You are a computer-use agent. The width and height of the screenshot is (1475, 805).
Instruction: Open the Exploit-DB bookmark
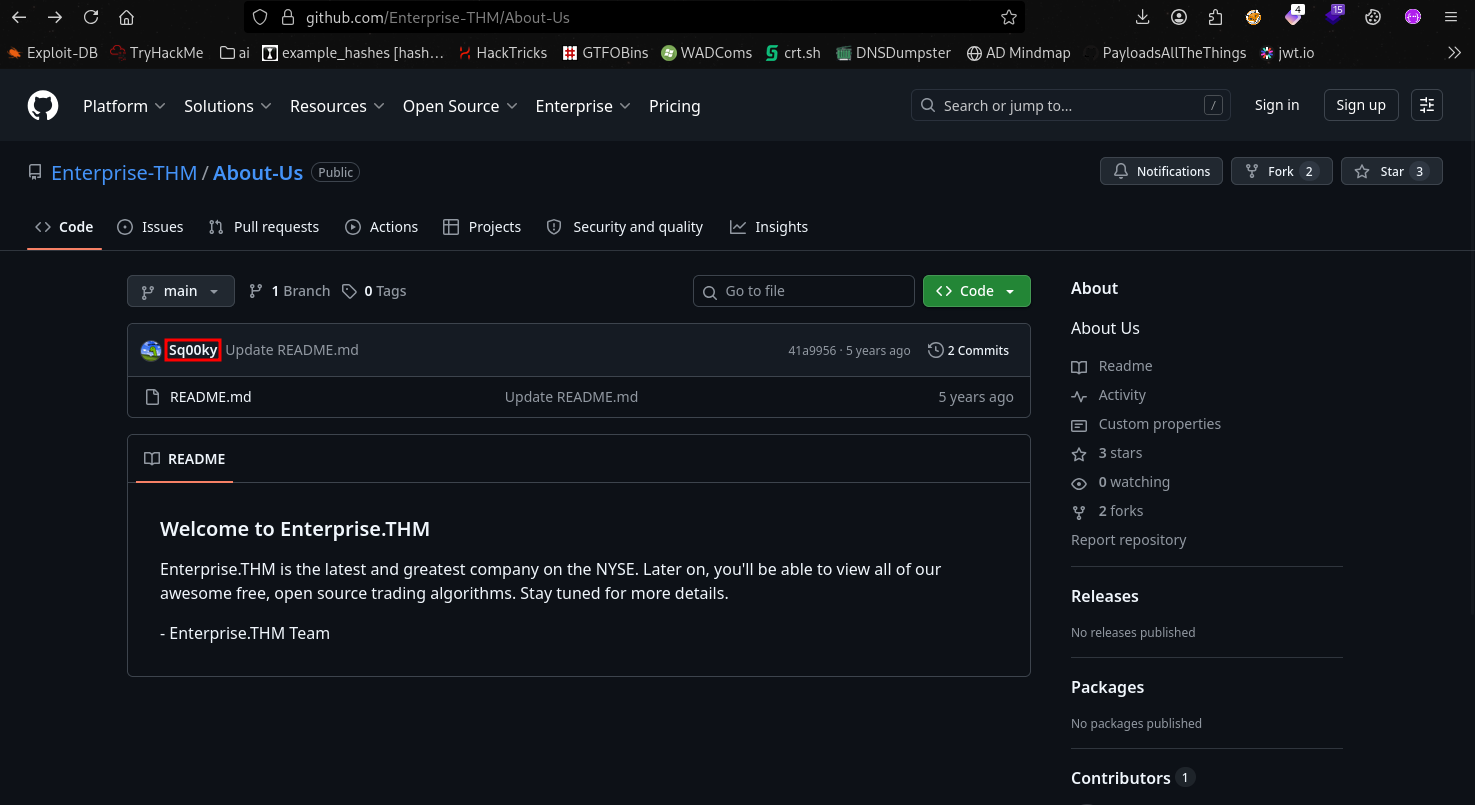click(52, 53)
